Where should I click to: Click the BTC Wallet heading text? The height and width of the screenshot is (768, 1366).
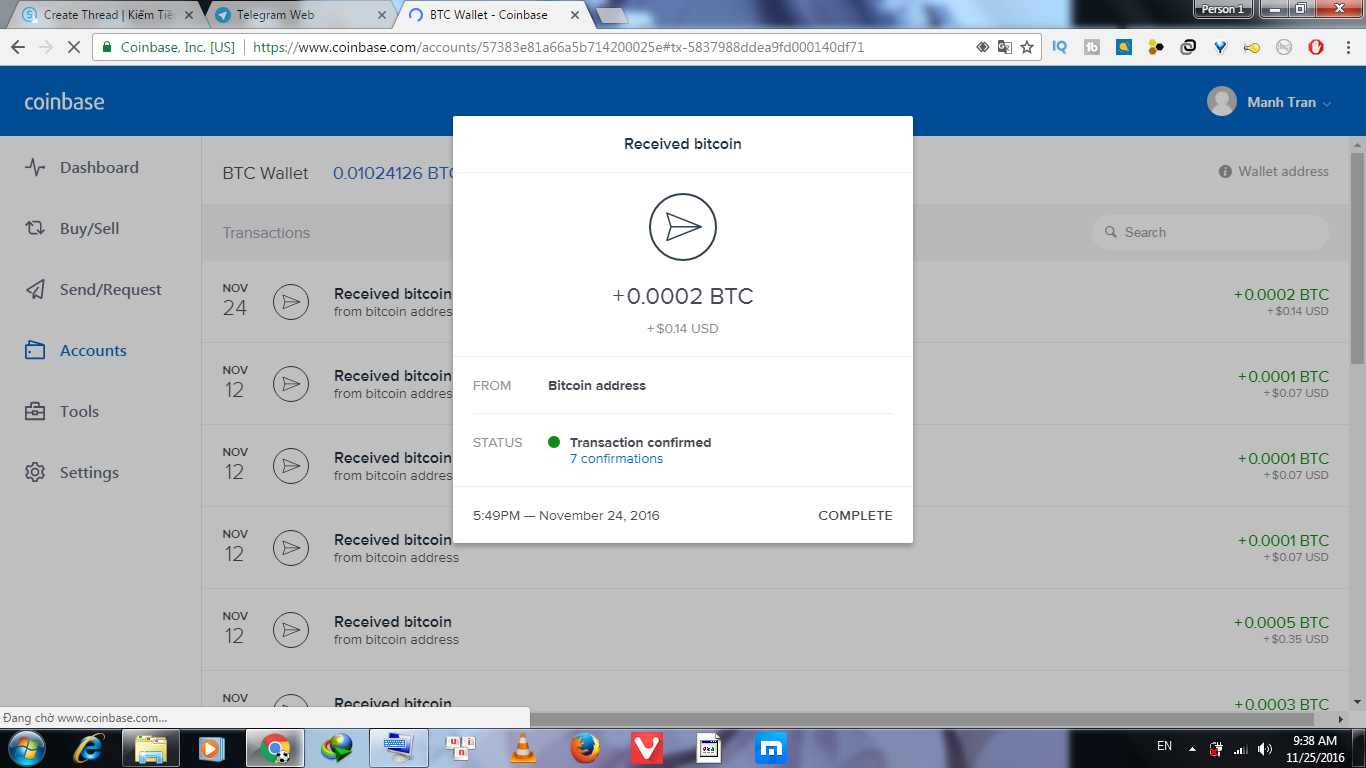click(x=265, y=174)
